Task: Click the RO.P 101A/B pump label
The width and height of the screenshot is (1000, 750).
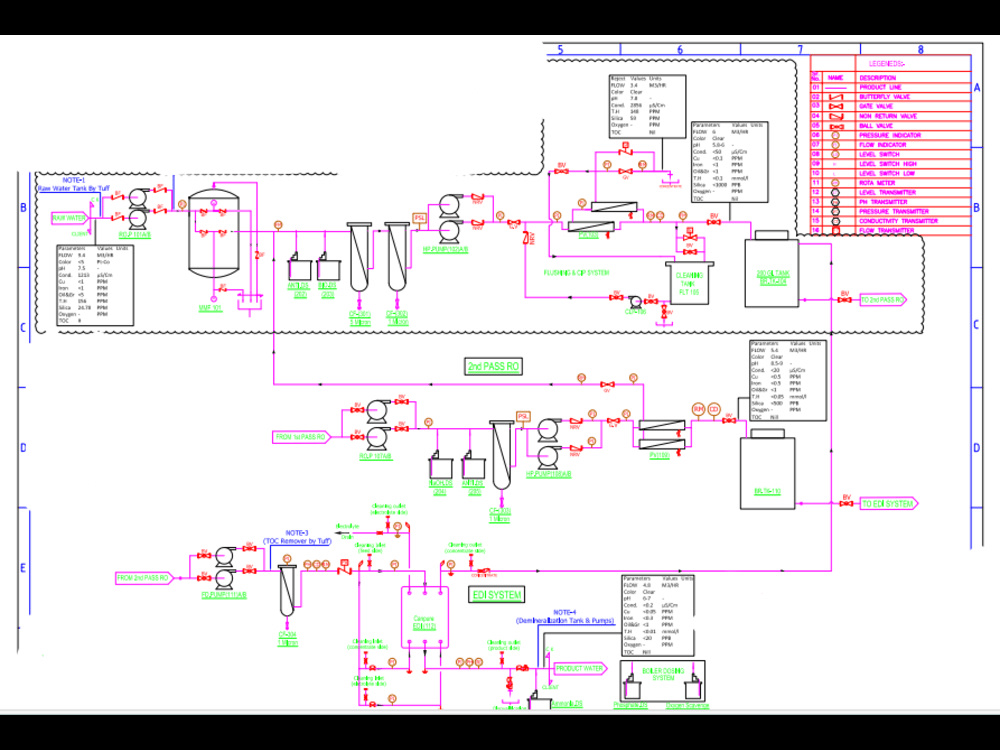Action: coord(135,235)
